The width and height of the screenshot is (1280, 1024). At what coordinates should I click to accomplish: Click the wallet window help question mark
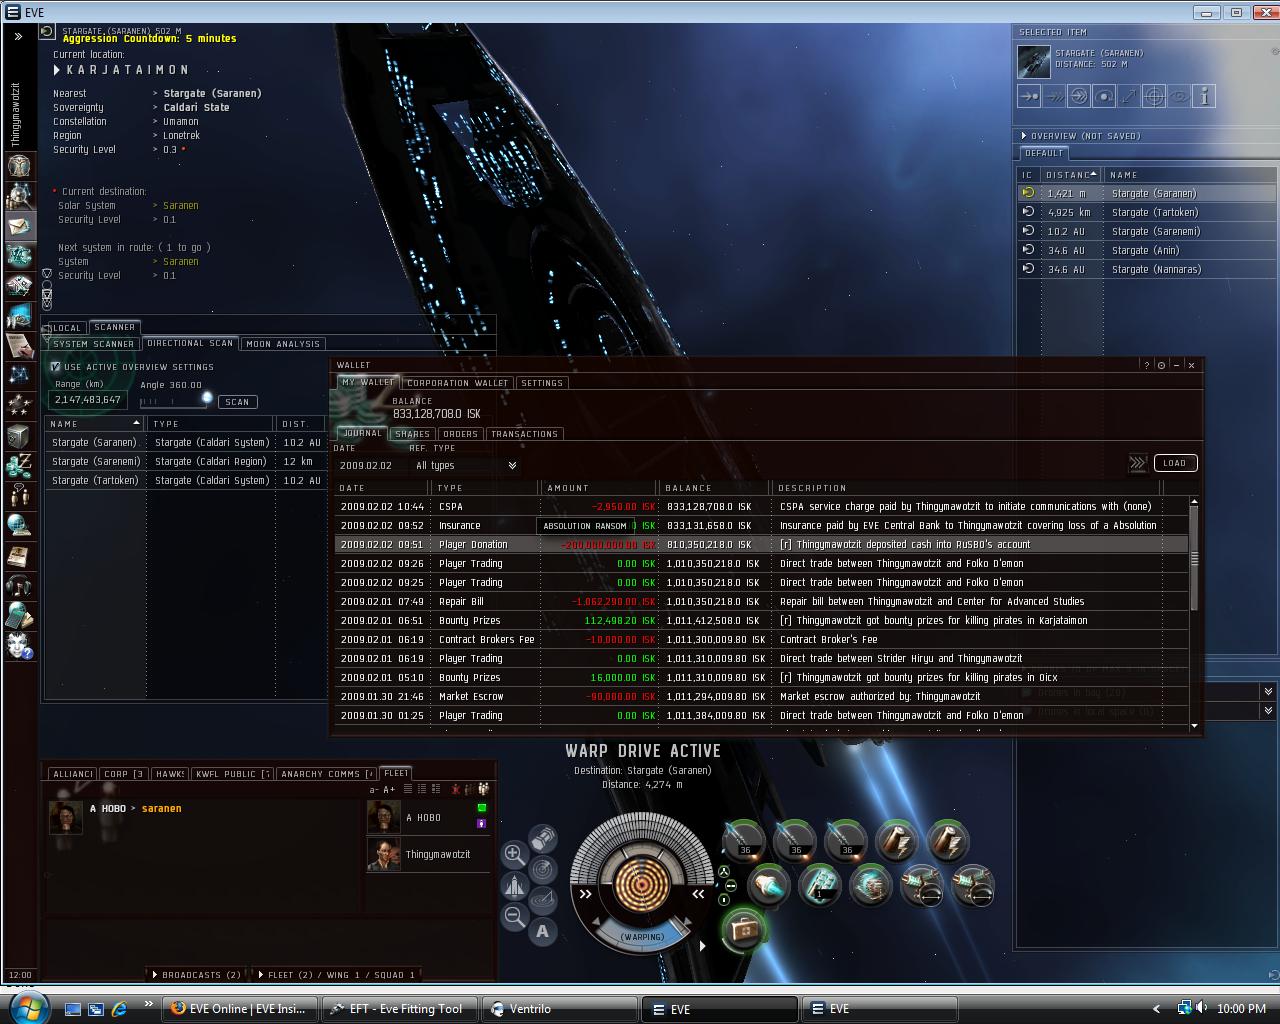pyautogui.click(x=1147, y=365)
